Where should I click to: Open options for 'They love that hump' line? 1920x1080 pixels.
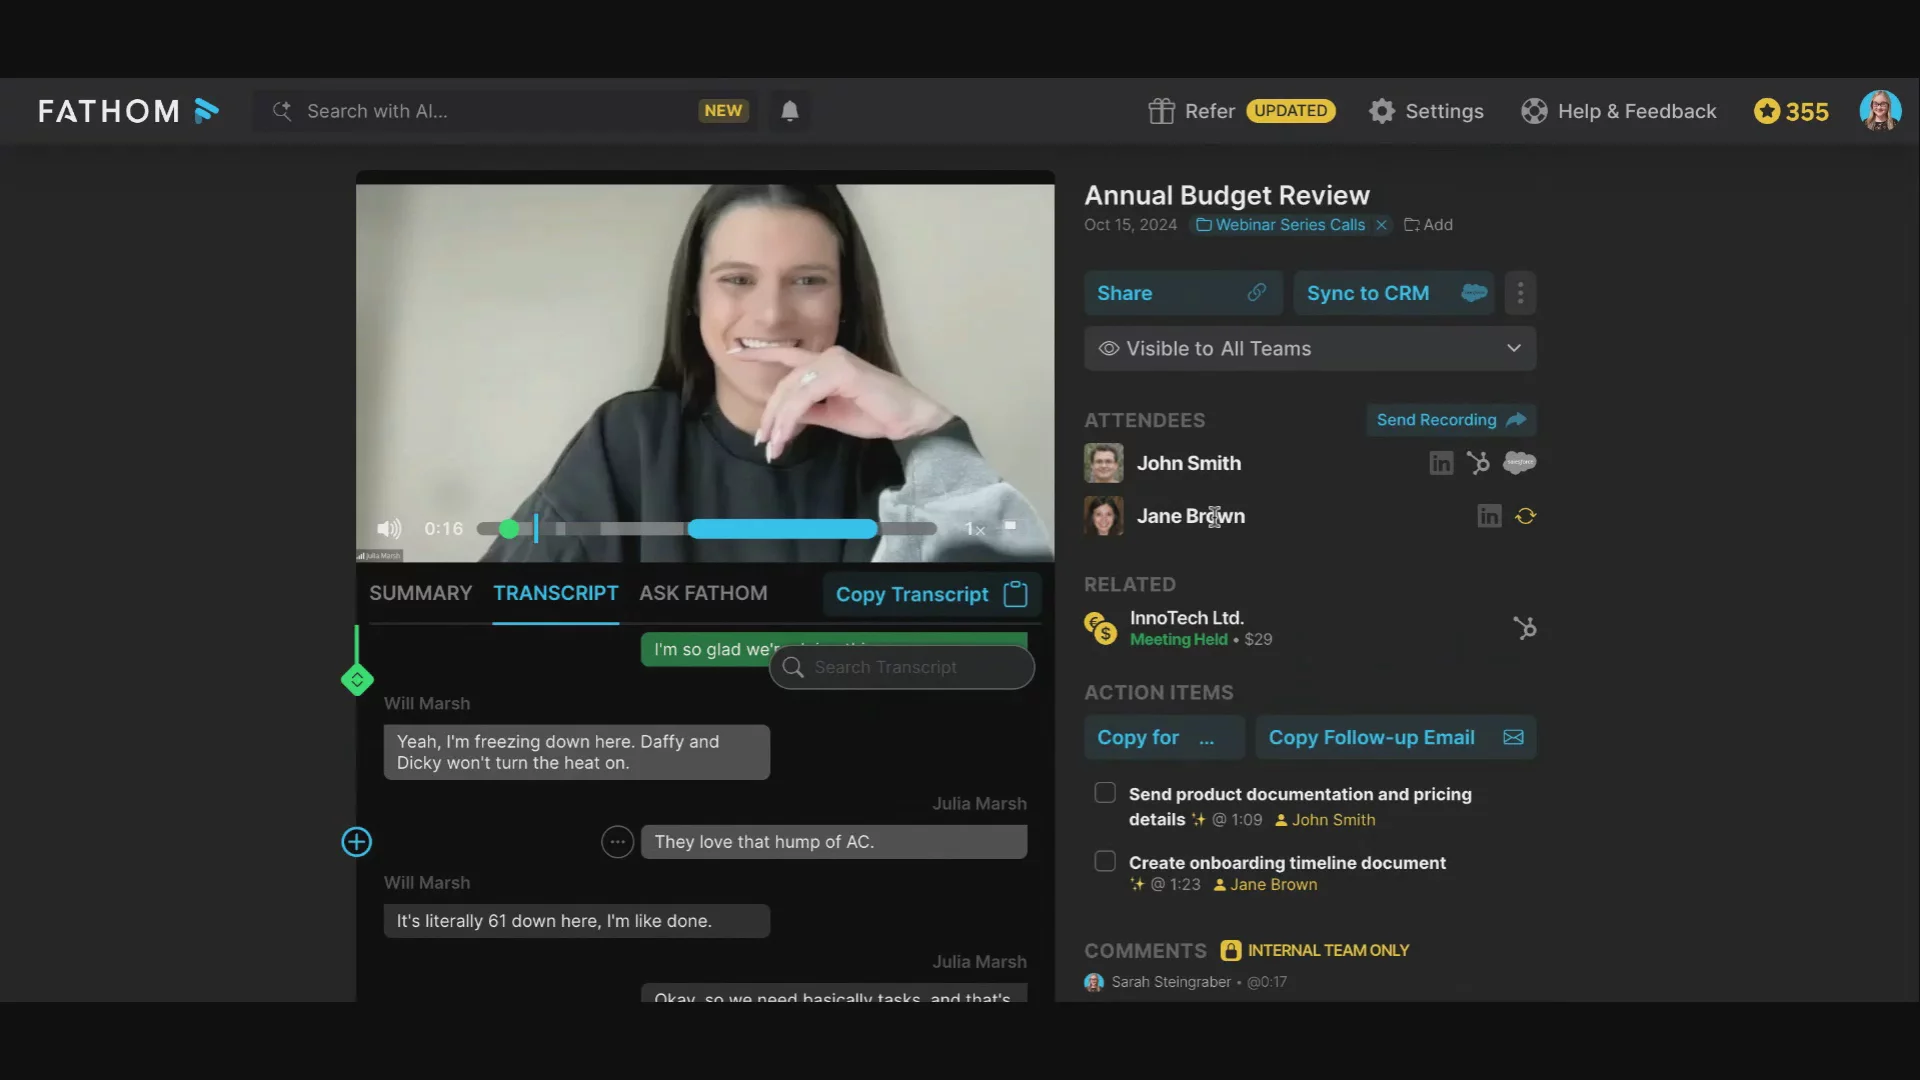click(x=618, y=842)
